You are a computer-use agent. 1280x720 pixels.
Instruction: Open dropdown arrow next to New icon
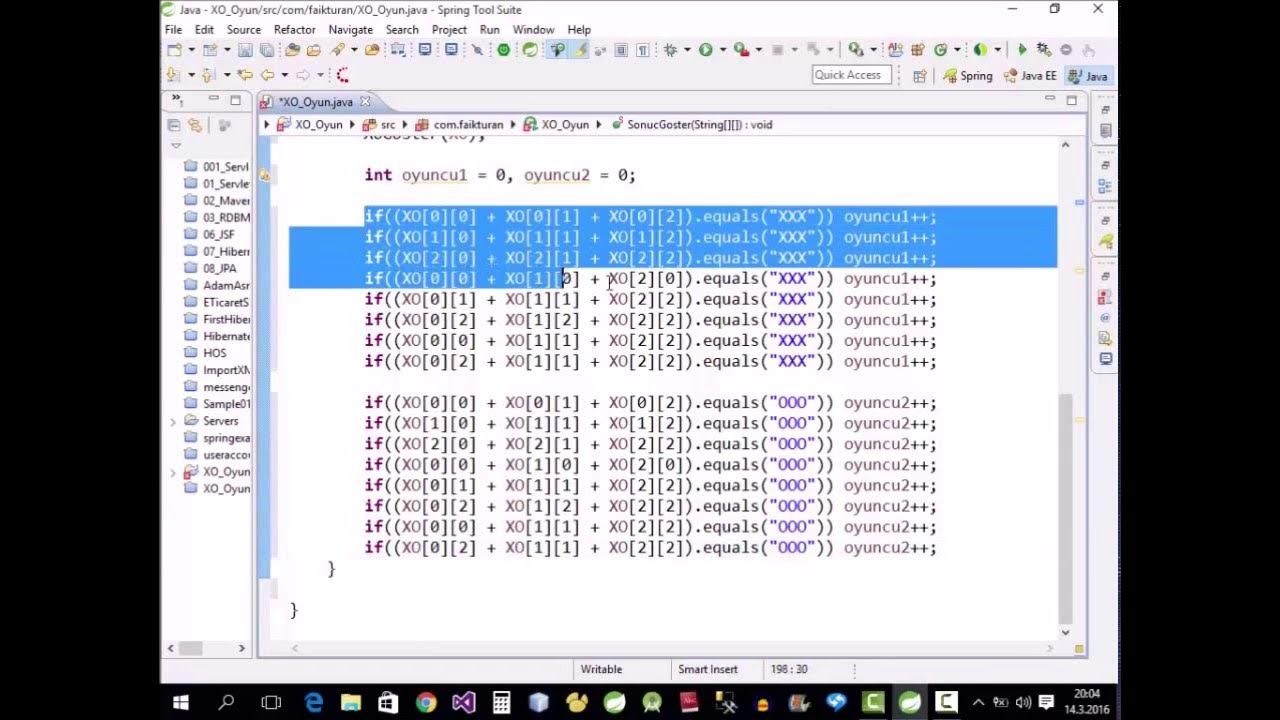click(192, 50)
